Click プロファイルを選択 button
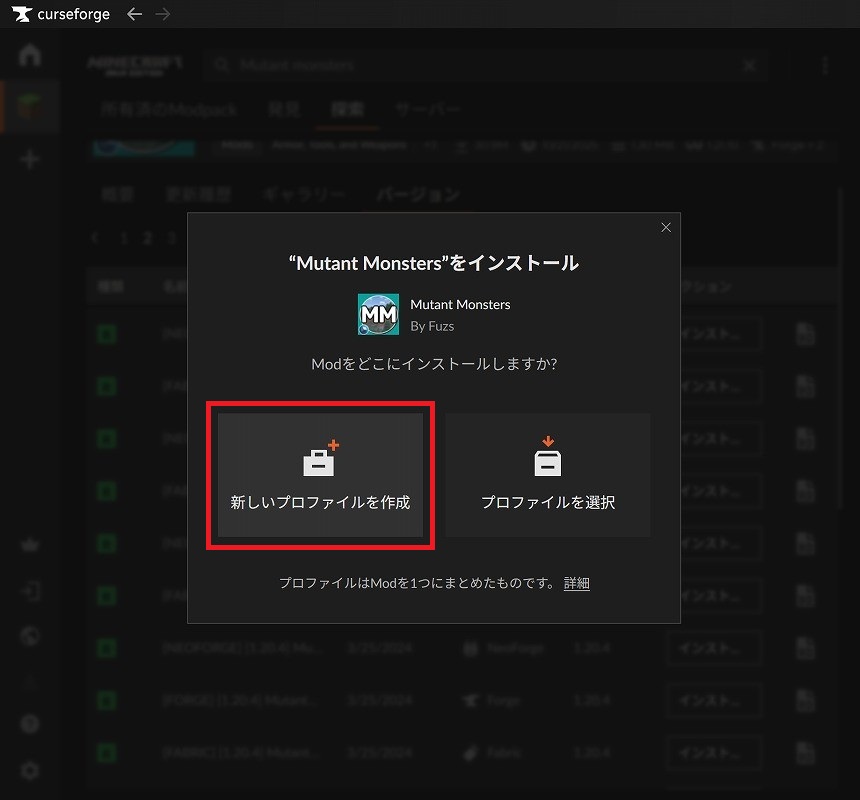The width and height of the screenshot is (860, 800). coord(548,475)
